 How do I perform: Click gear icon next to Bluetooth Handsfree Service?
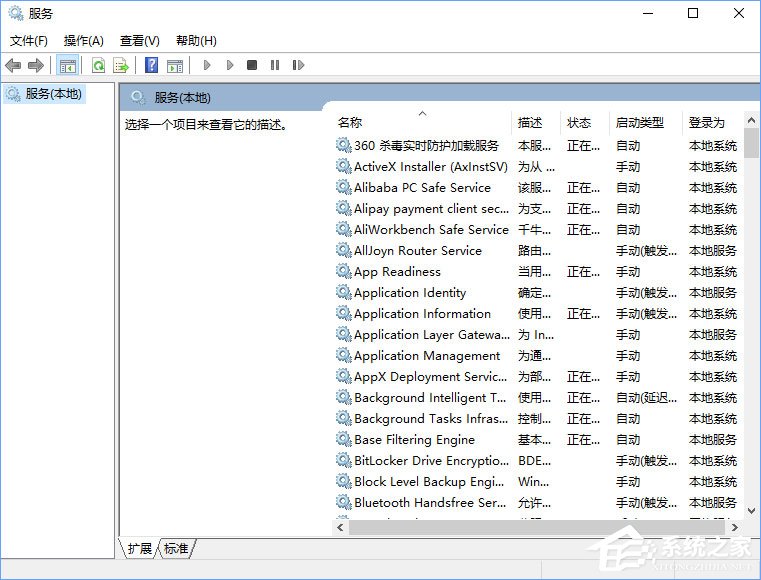344,502
